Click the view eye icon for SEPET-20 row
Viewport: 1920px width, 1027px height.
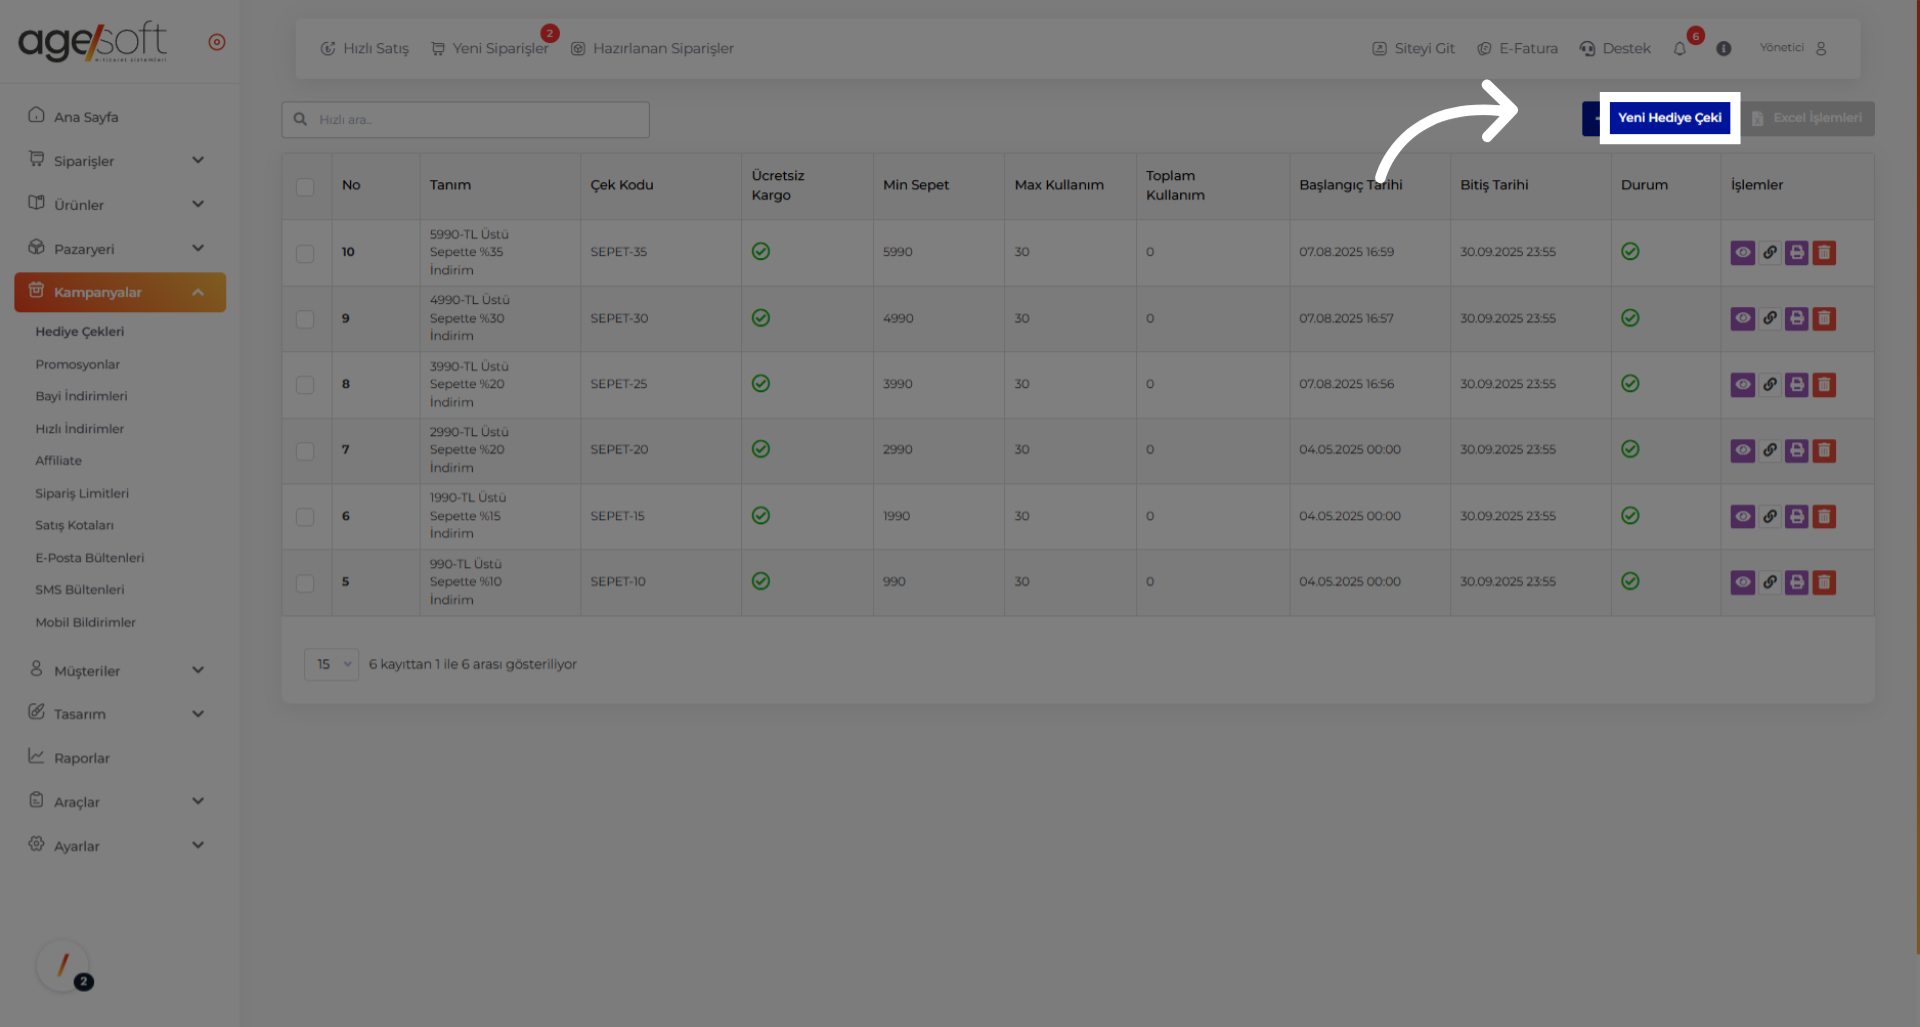1742,451
